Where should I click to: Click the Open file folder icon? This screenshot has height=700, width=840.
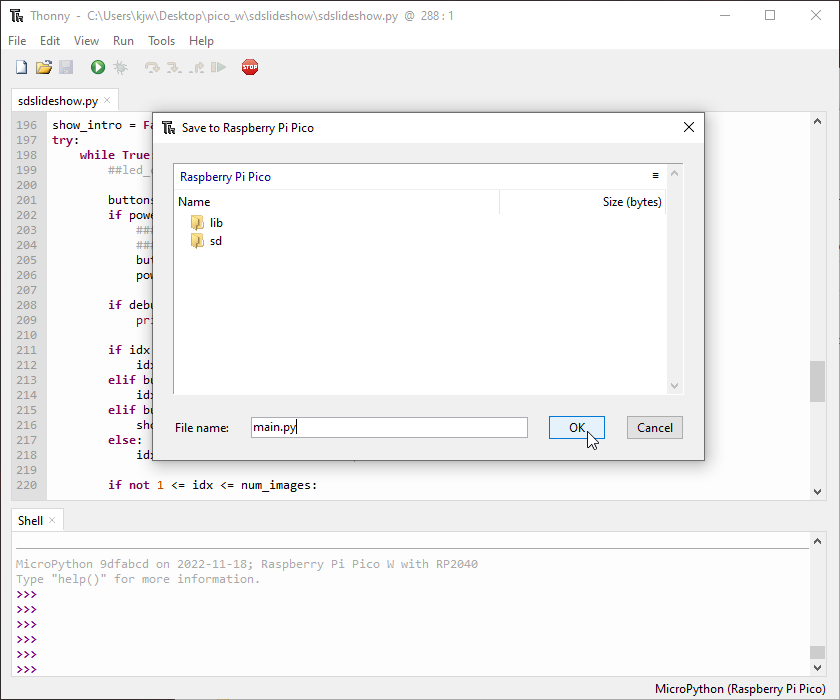[44, 67]
